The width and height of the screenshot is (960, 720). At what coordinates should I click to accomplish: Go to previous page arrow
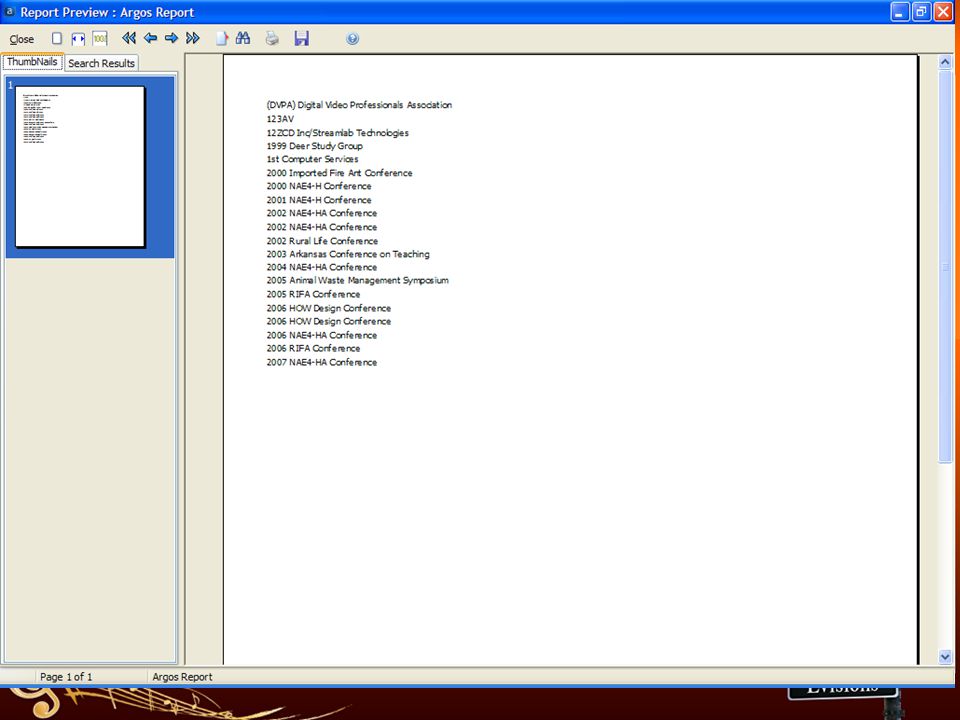pyautogui.click(x=150, y=39)
